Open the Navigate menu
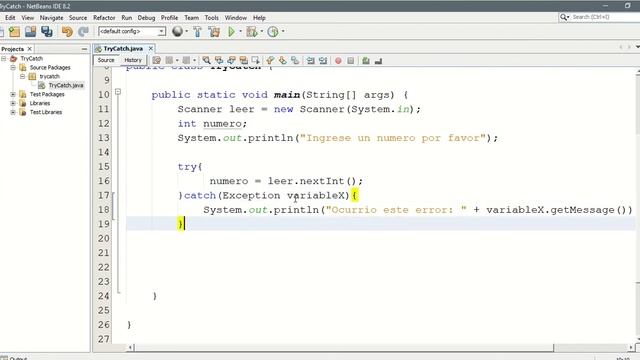Viewport: 640px width, 360px height. coord(51,18)
